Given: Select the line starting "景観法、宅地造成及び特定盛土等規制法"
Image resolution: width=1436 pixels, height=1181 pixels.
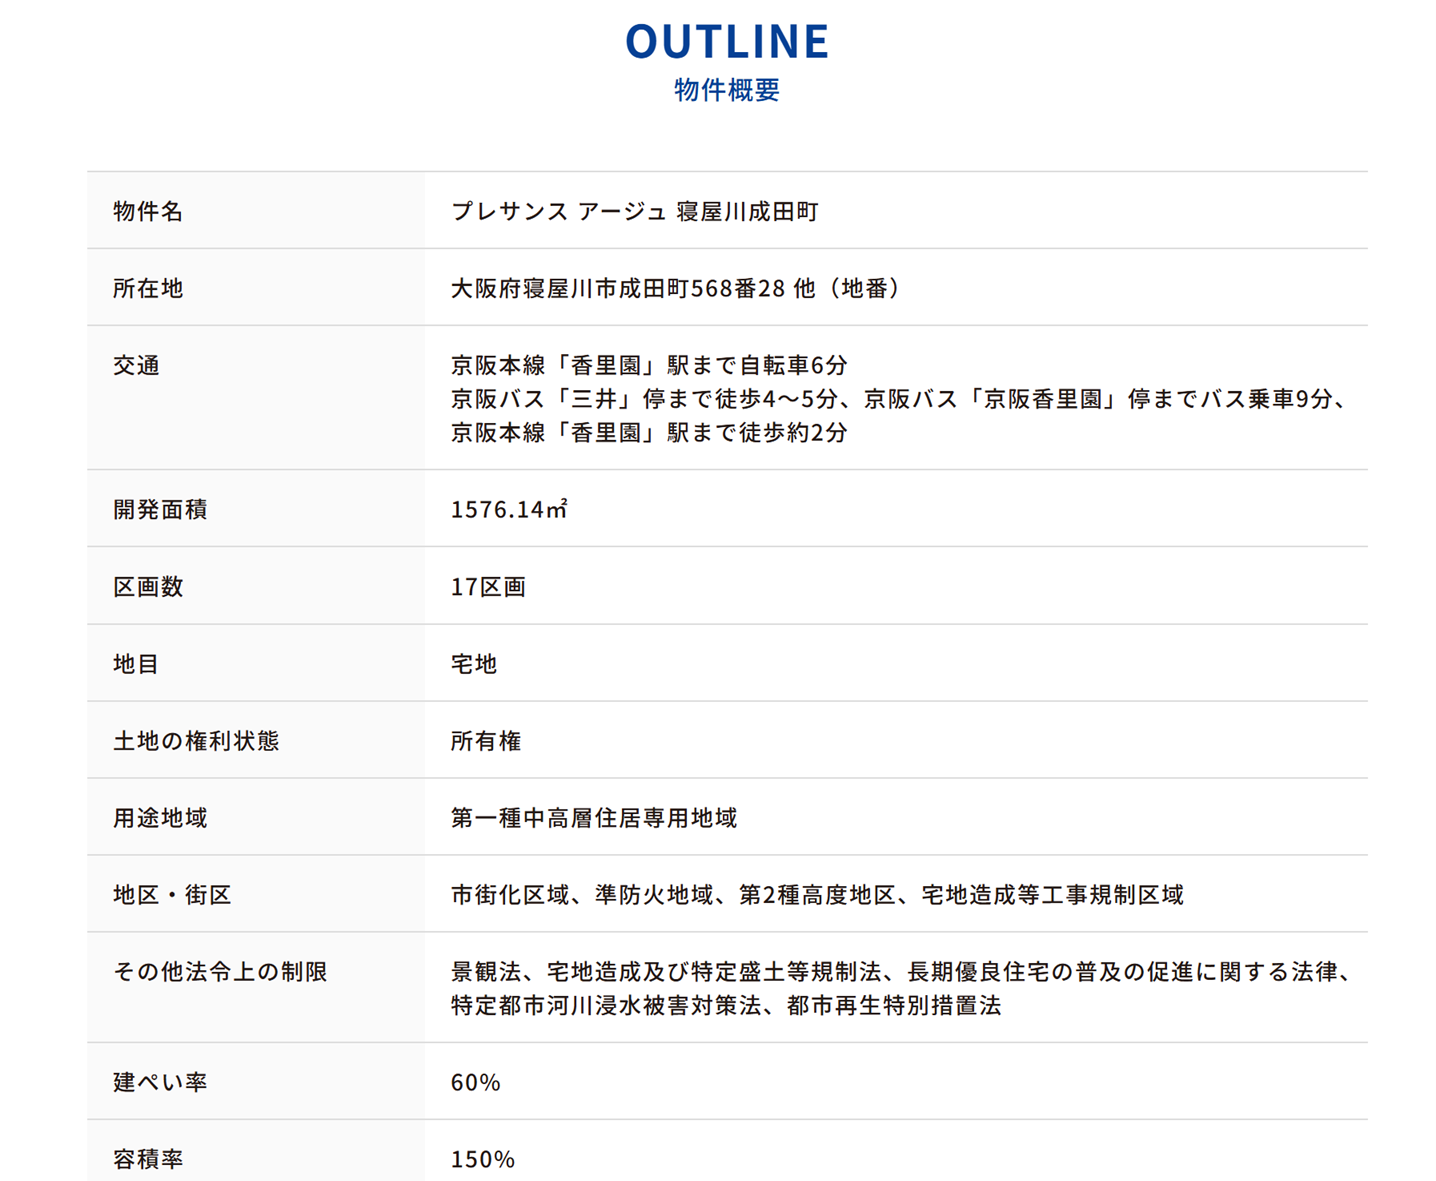Looking at the screenshot, I should 903,971.
